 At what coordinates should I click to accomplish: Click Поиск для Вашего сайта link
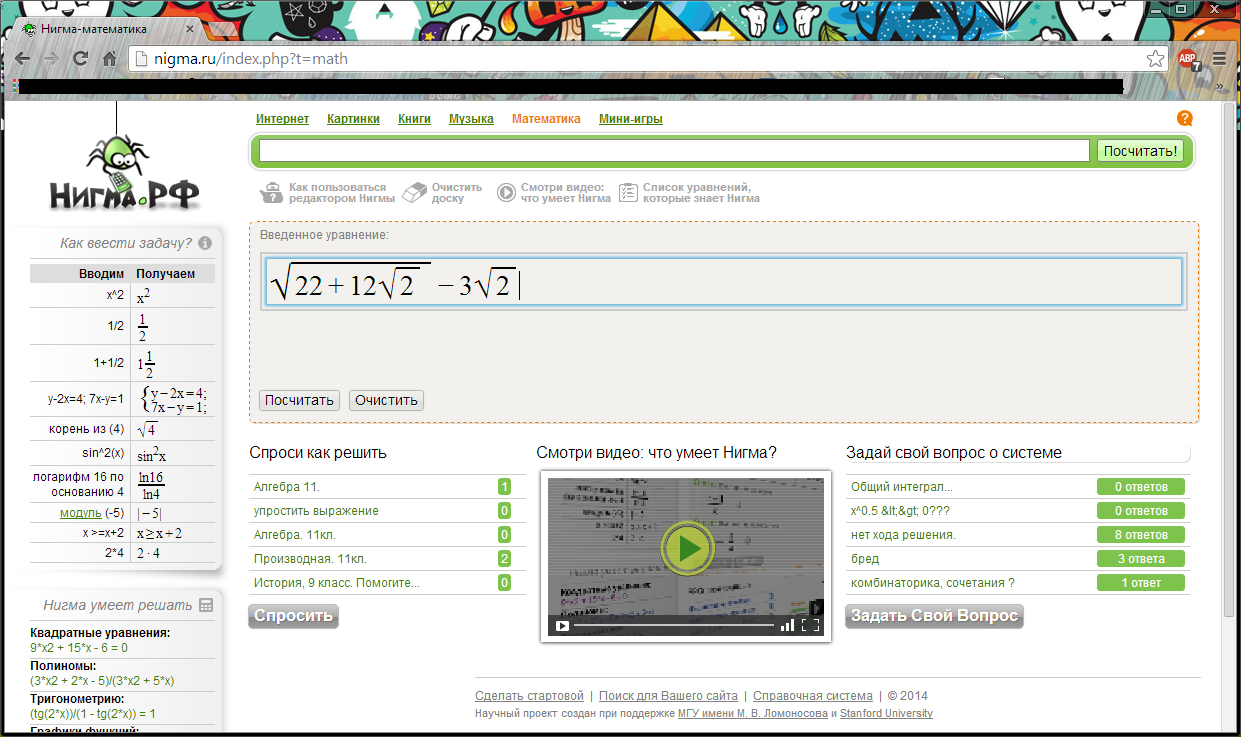pyautogui.click(x=668, y=696)
